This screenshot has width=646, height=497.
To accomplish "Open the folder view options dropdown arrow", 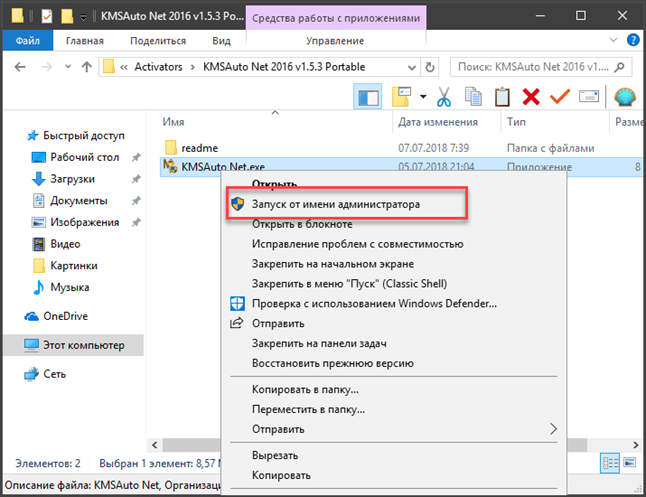I will click(424, 97).
